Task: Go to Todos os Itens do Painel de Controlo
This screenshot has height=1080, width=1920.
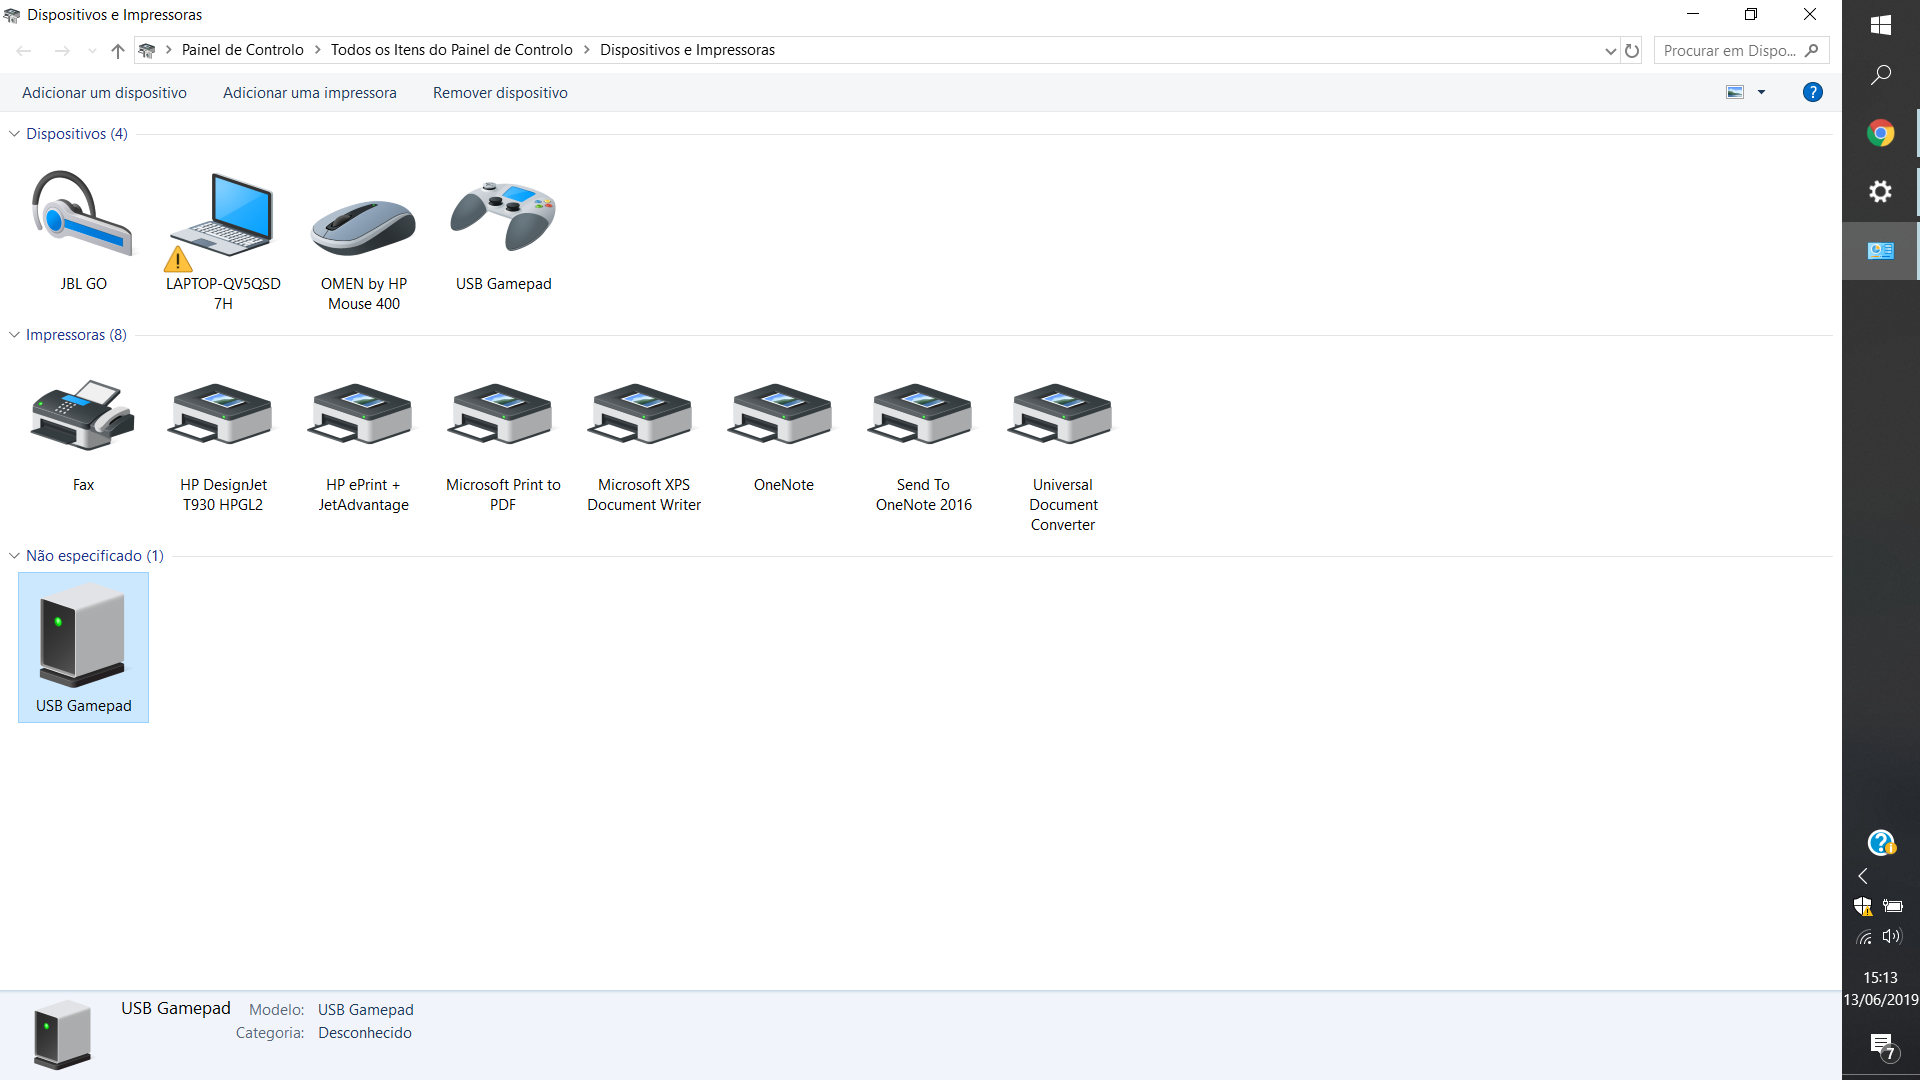Action: point(451,50)
